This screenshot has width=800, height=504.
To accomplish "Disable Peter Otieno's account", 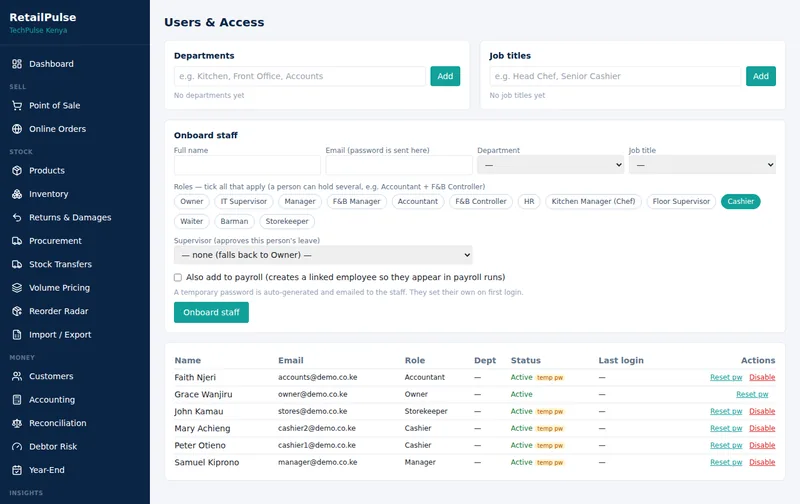I will [x=762, y=445].
